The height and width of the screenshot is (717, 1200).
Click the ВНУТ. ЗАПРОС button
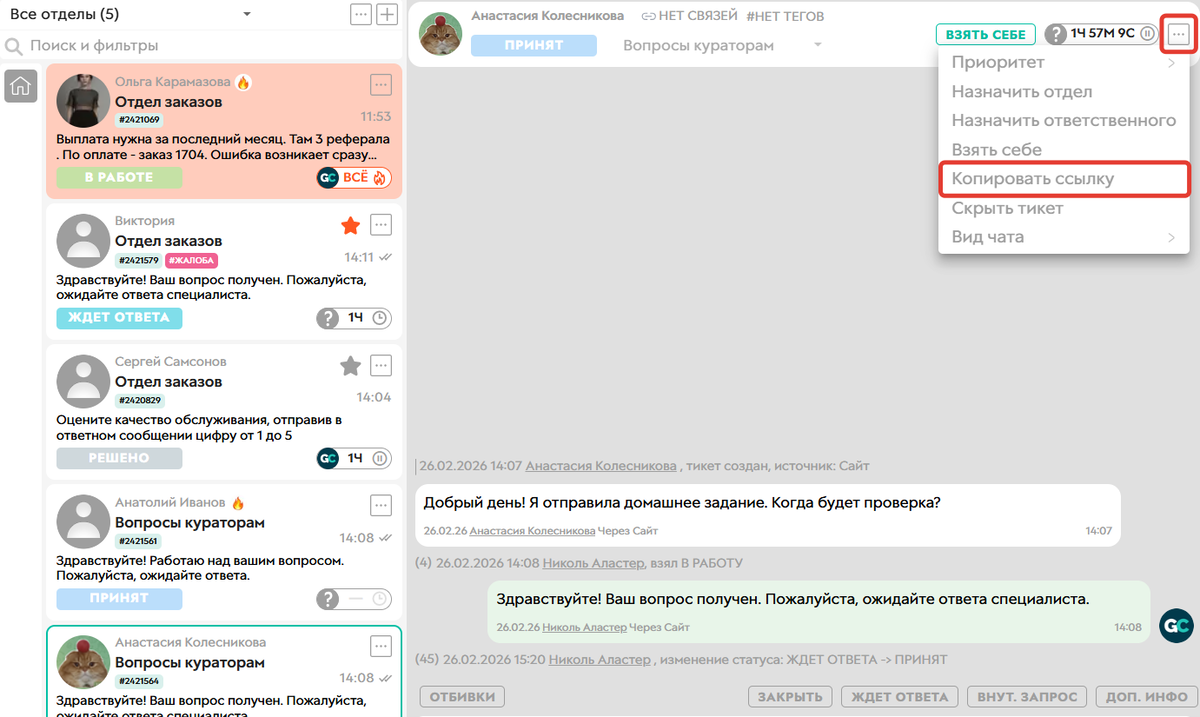pos(1027,697)
